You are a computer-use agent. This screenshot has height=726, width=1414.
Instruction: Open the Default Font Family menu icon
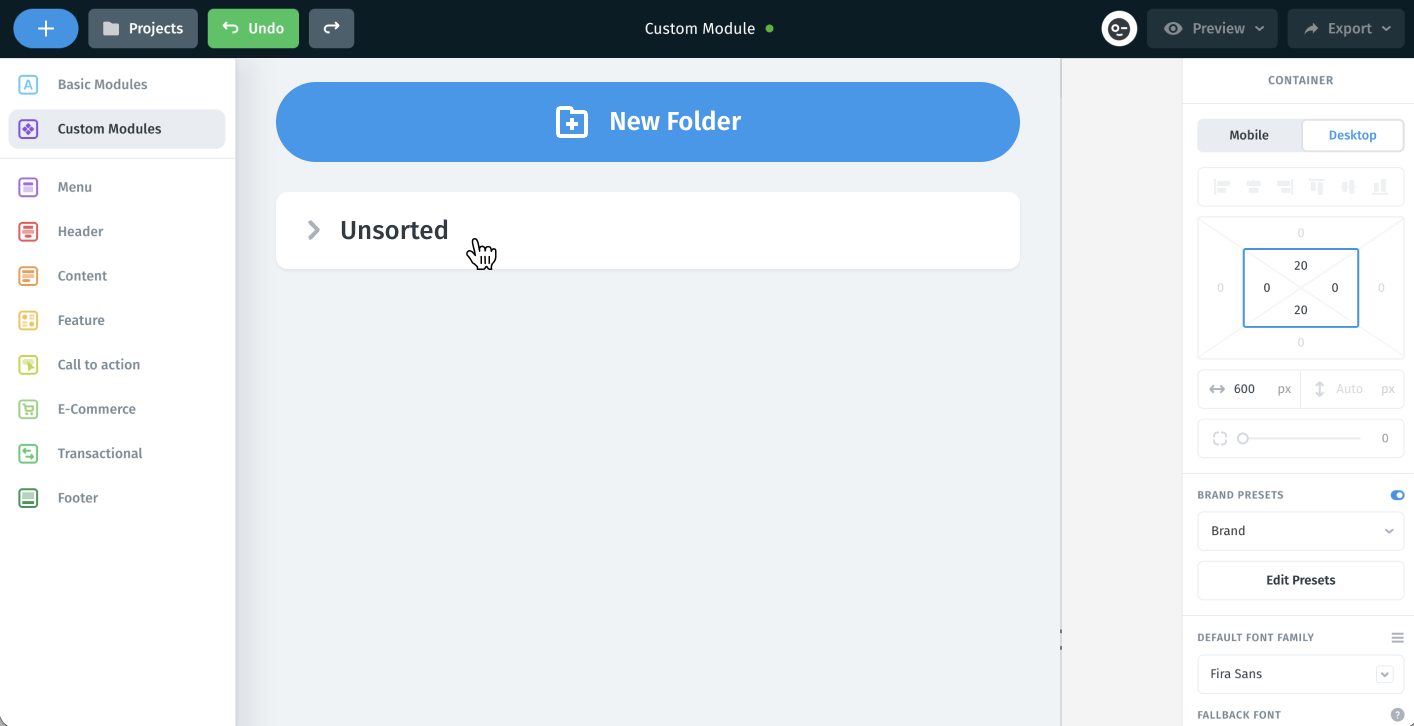point(1397,637)
